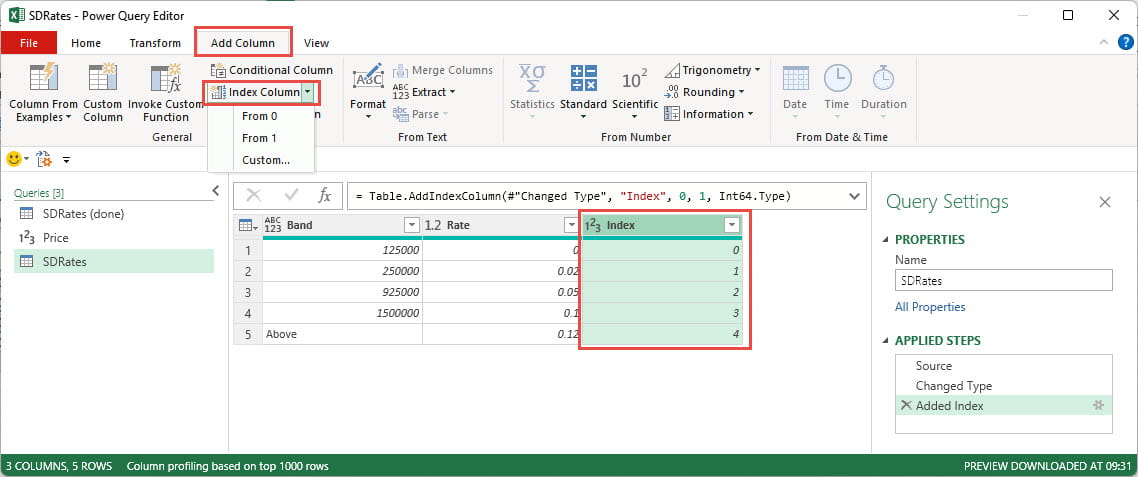Click the Standard math operations icon
Viewport: 1138px width, 477px height.
(x=583, y=78)
